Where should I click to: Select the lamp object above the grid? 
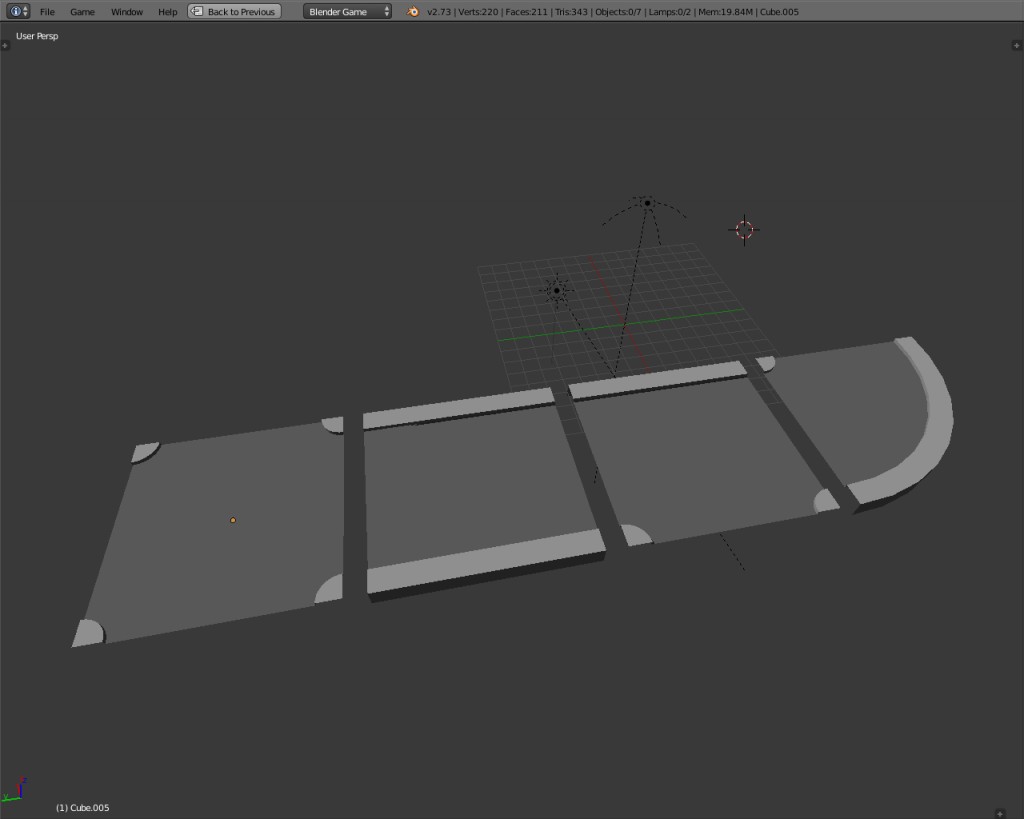[648, 202]
